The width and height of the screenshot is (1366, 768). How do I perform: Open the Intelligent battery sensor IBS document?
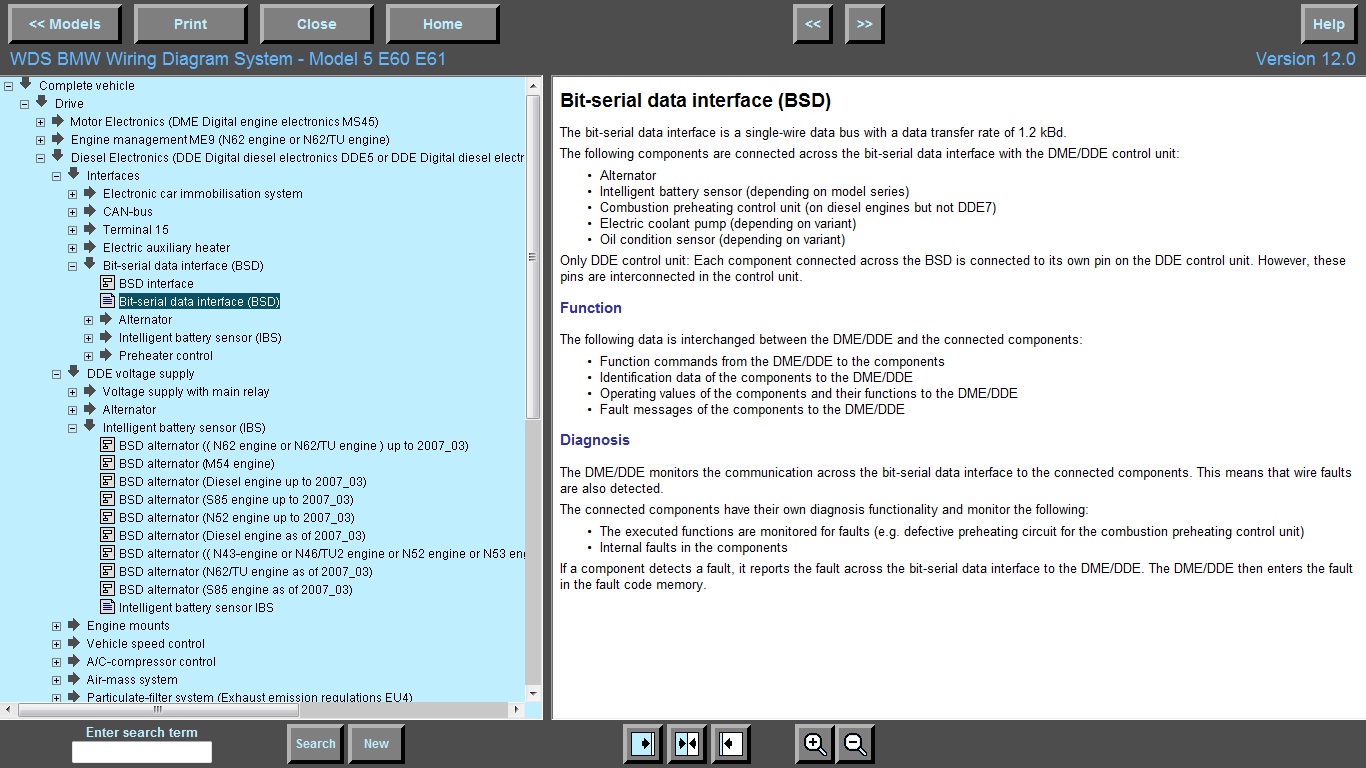195,608
